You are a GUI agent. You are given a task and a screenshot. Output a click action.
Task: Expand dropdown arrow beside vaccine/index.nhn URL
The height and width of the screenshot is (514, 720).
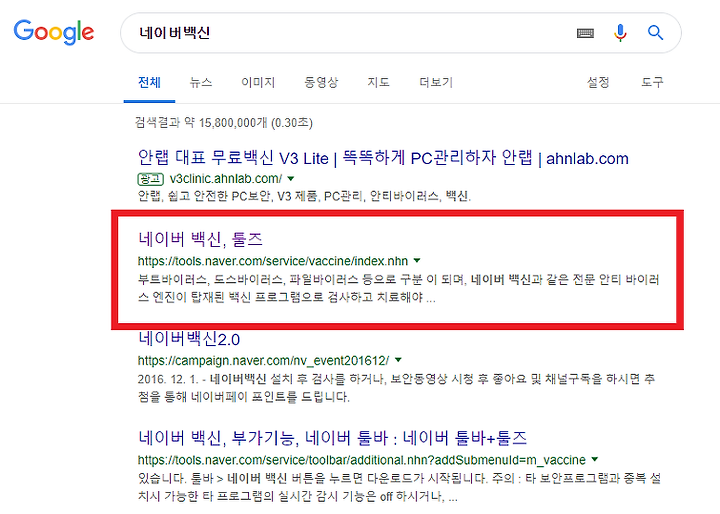click(x=417, y=260)
